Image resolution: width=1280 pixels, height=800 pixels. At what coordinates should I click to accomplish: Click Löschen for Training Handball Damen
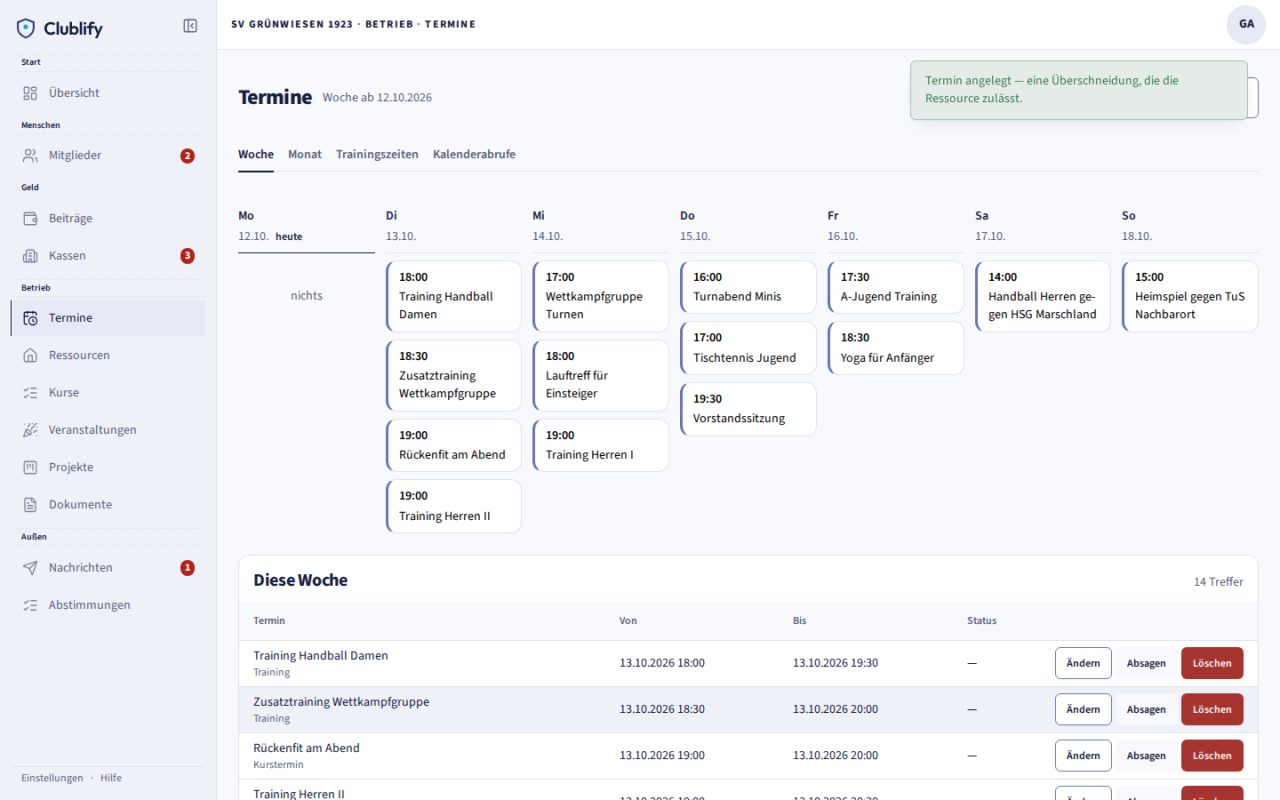[x=1212, y=663]
